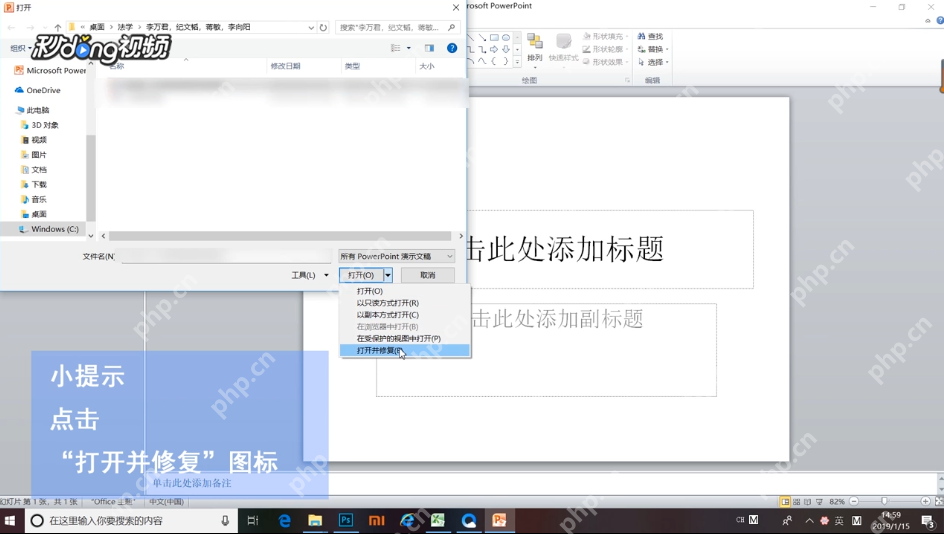
Task: Click the zoom slider handle
Action: coord(884,501)
